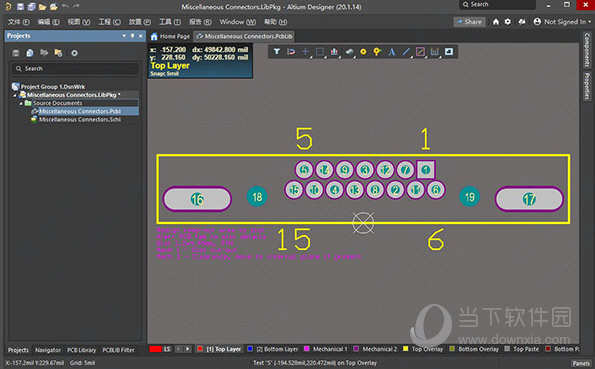Click the save icon in Projects panel toolbar

(16, 53)
